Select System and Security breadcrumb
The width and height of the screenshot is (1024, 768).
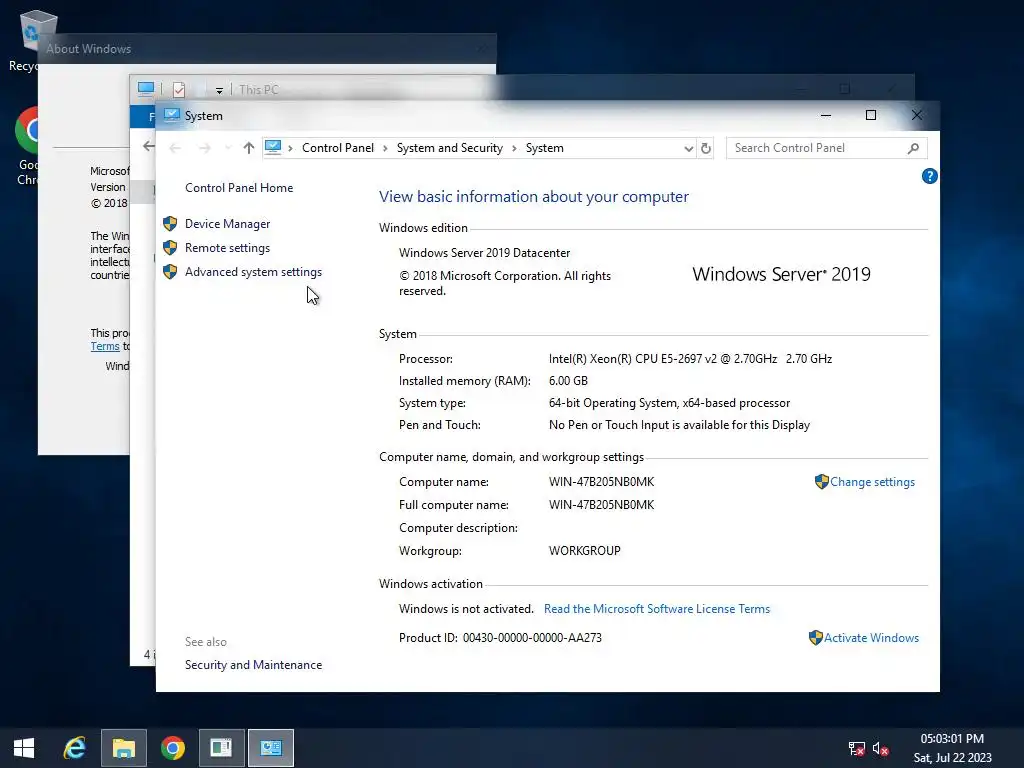(x=450, y=148)
